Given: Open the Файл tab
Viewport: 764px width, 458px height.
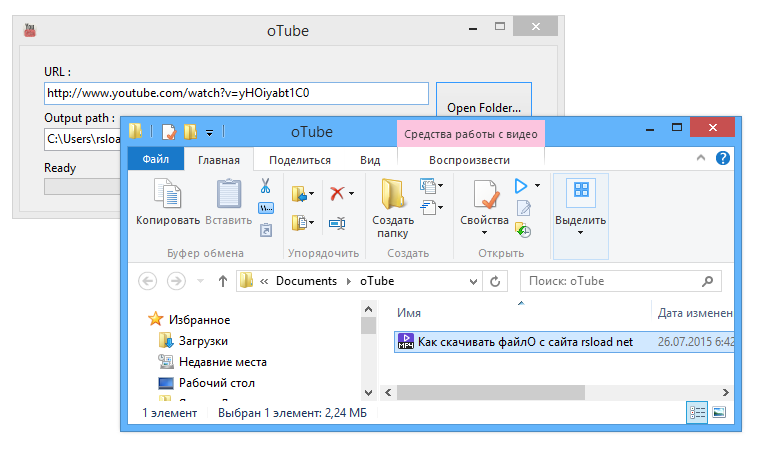Looking at the screenshot, I should (x=156, y=159).
